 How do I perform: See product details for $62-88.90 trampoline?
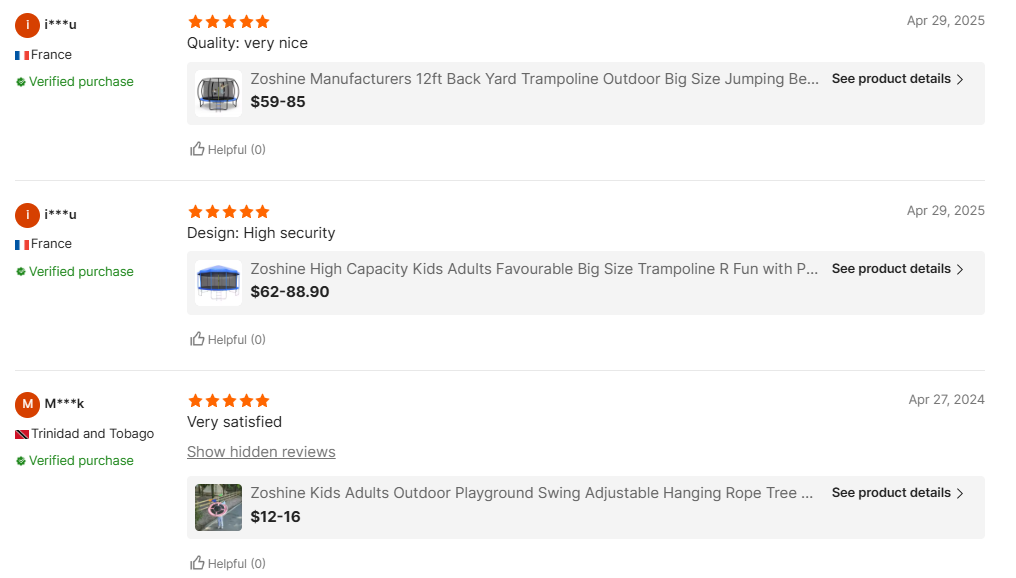coord(897,269)
